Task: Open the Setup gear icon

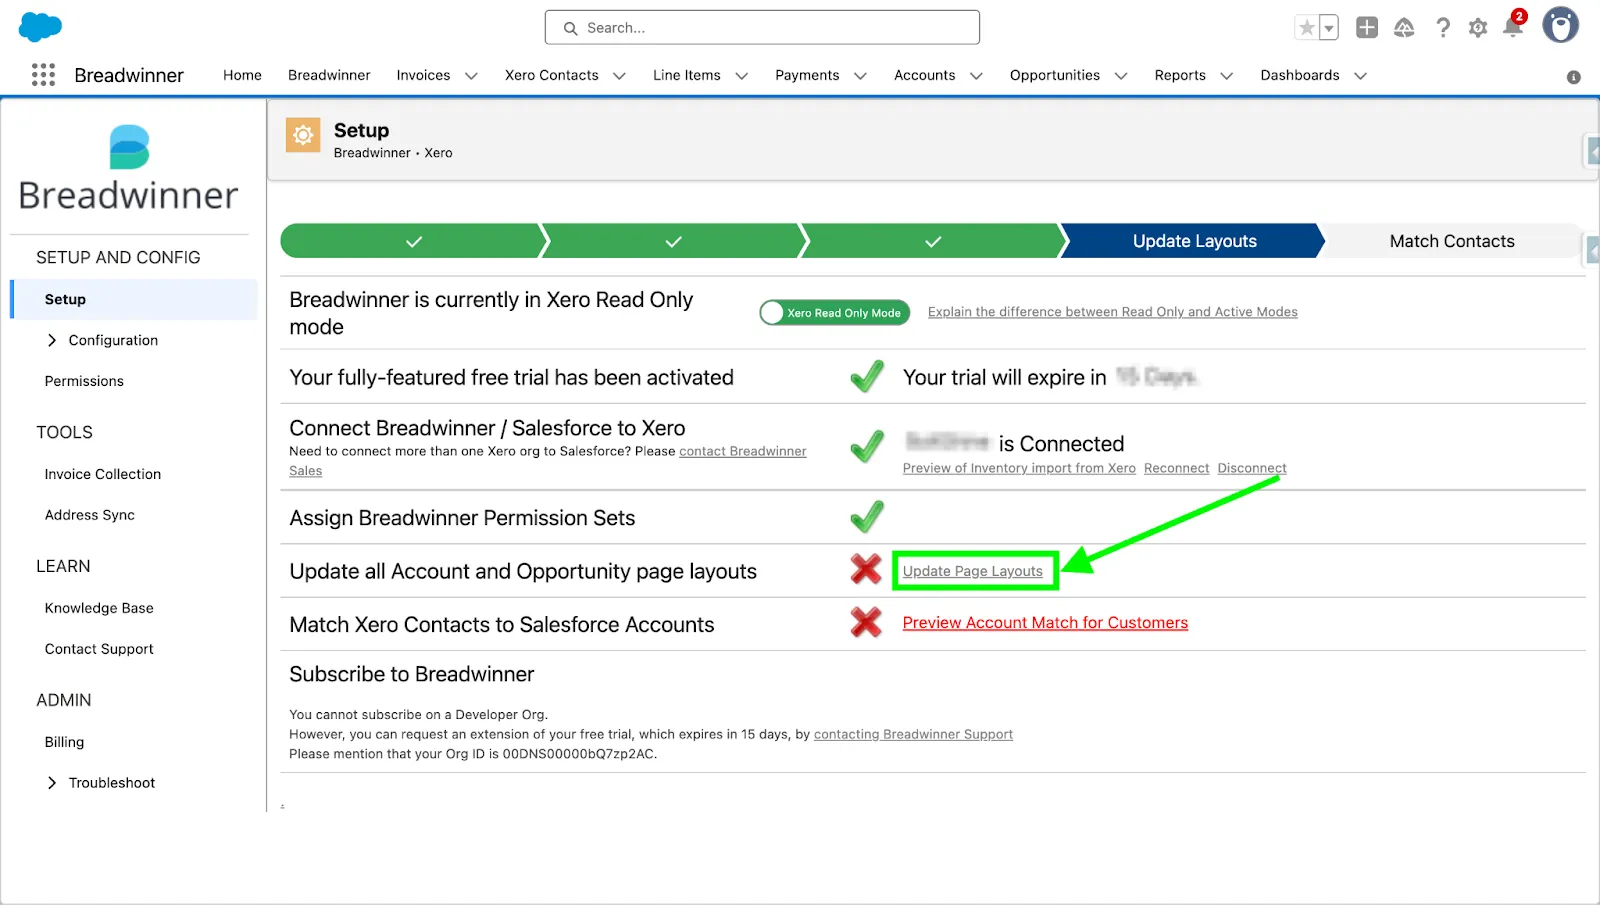Action: click(1478, 28)
